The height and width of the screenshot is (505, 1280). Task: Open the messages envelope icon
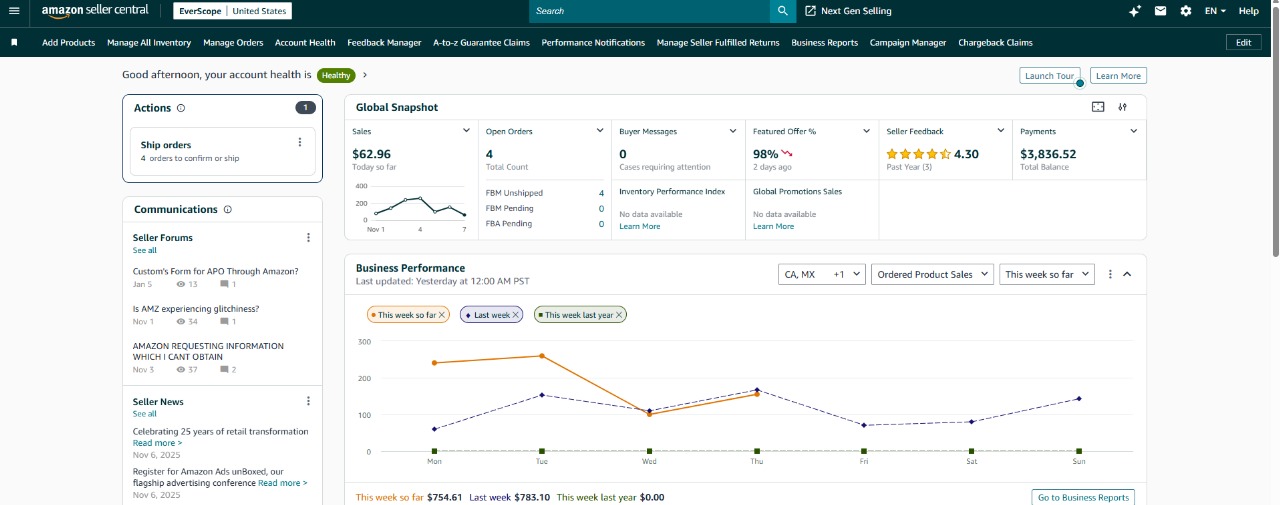(1160, 11)
